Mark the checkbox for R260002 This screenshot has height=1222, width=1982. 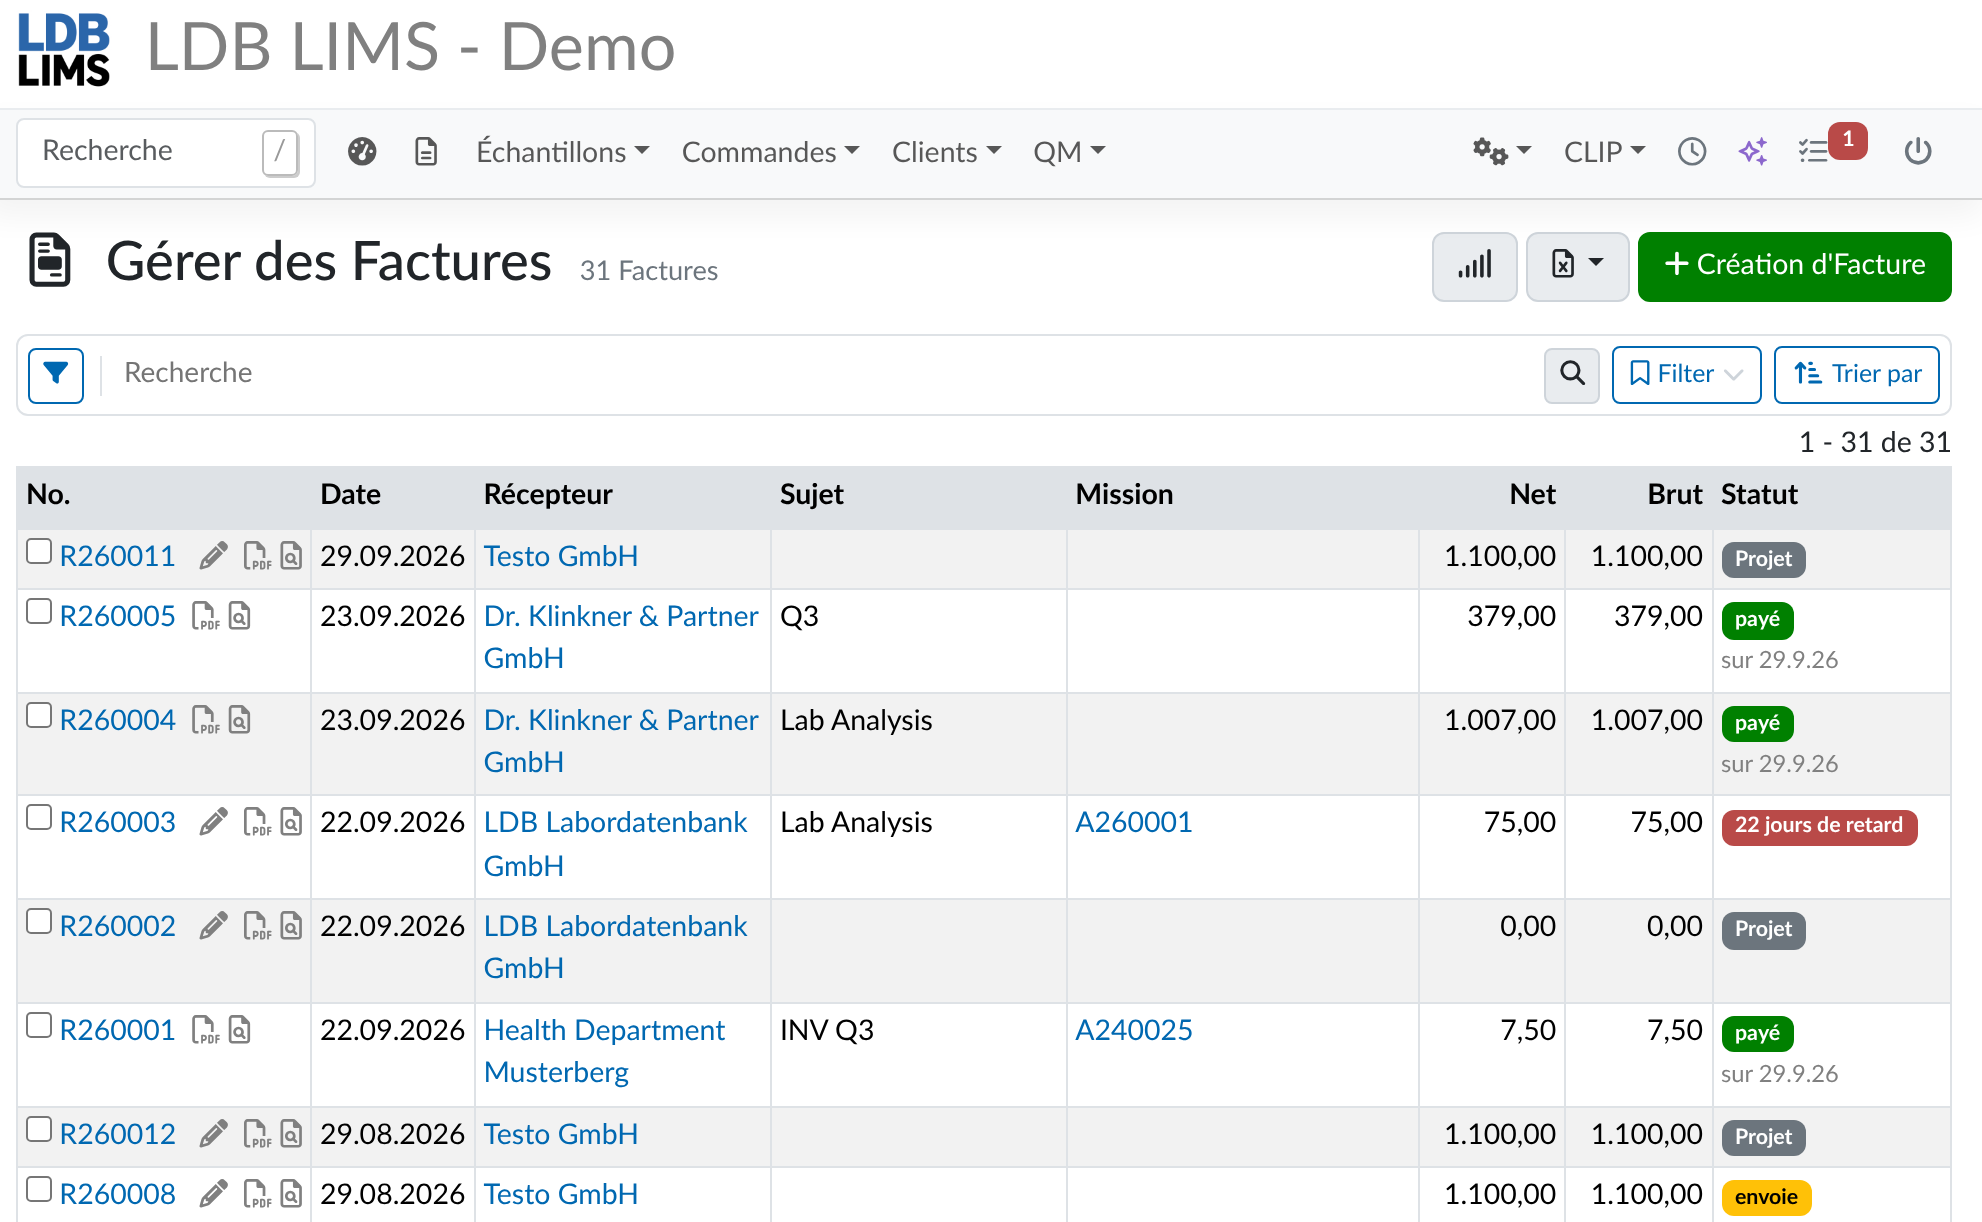tap(39, 922)
